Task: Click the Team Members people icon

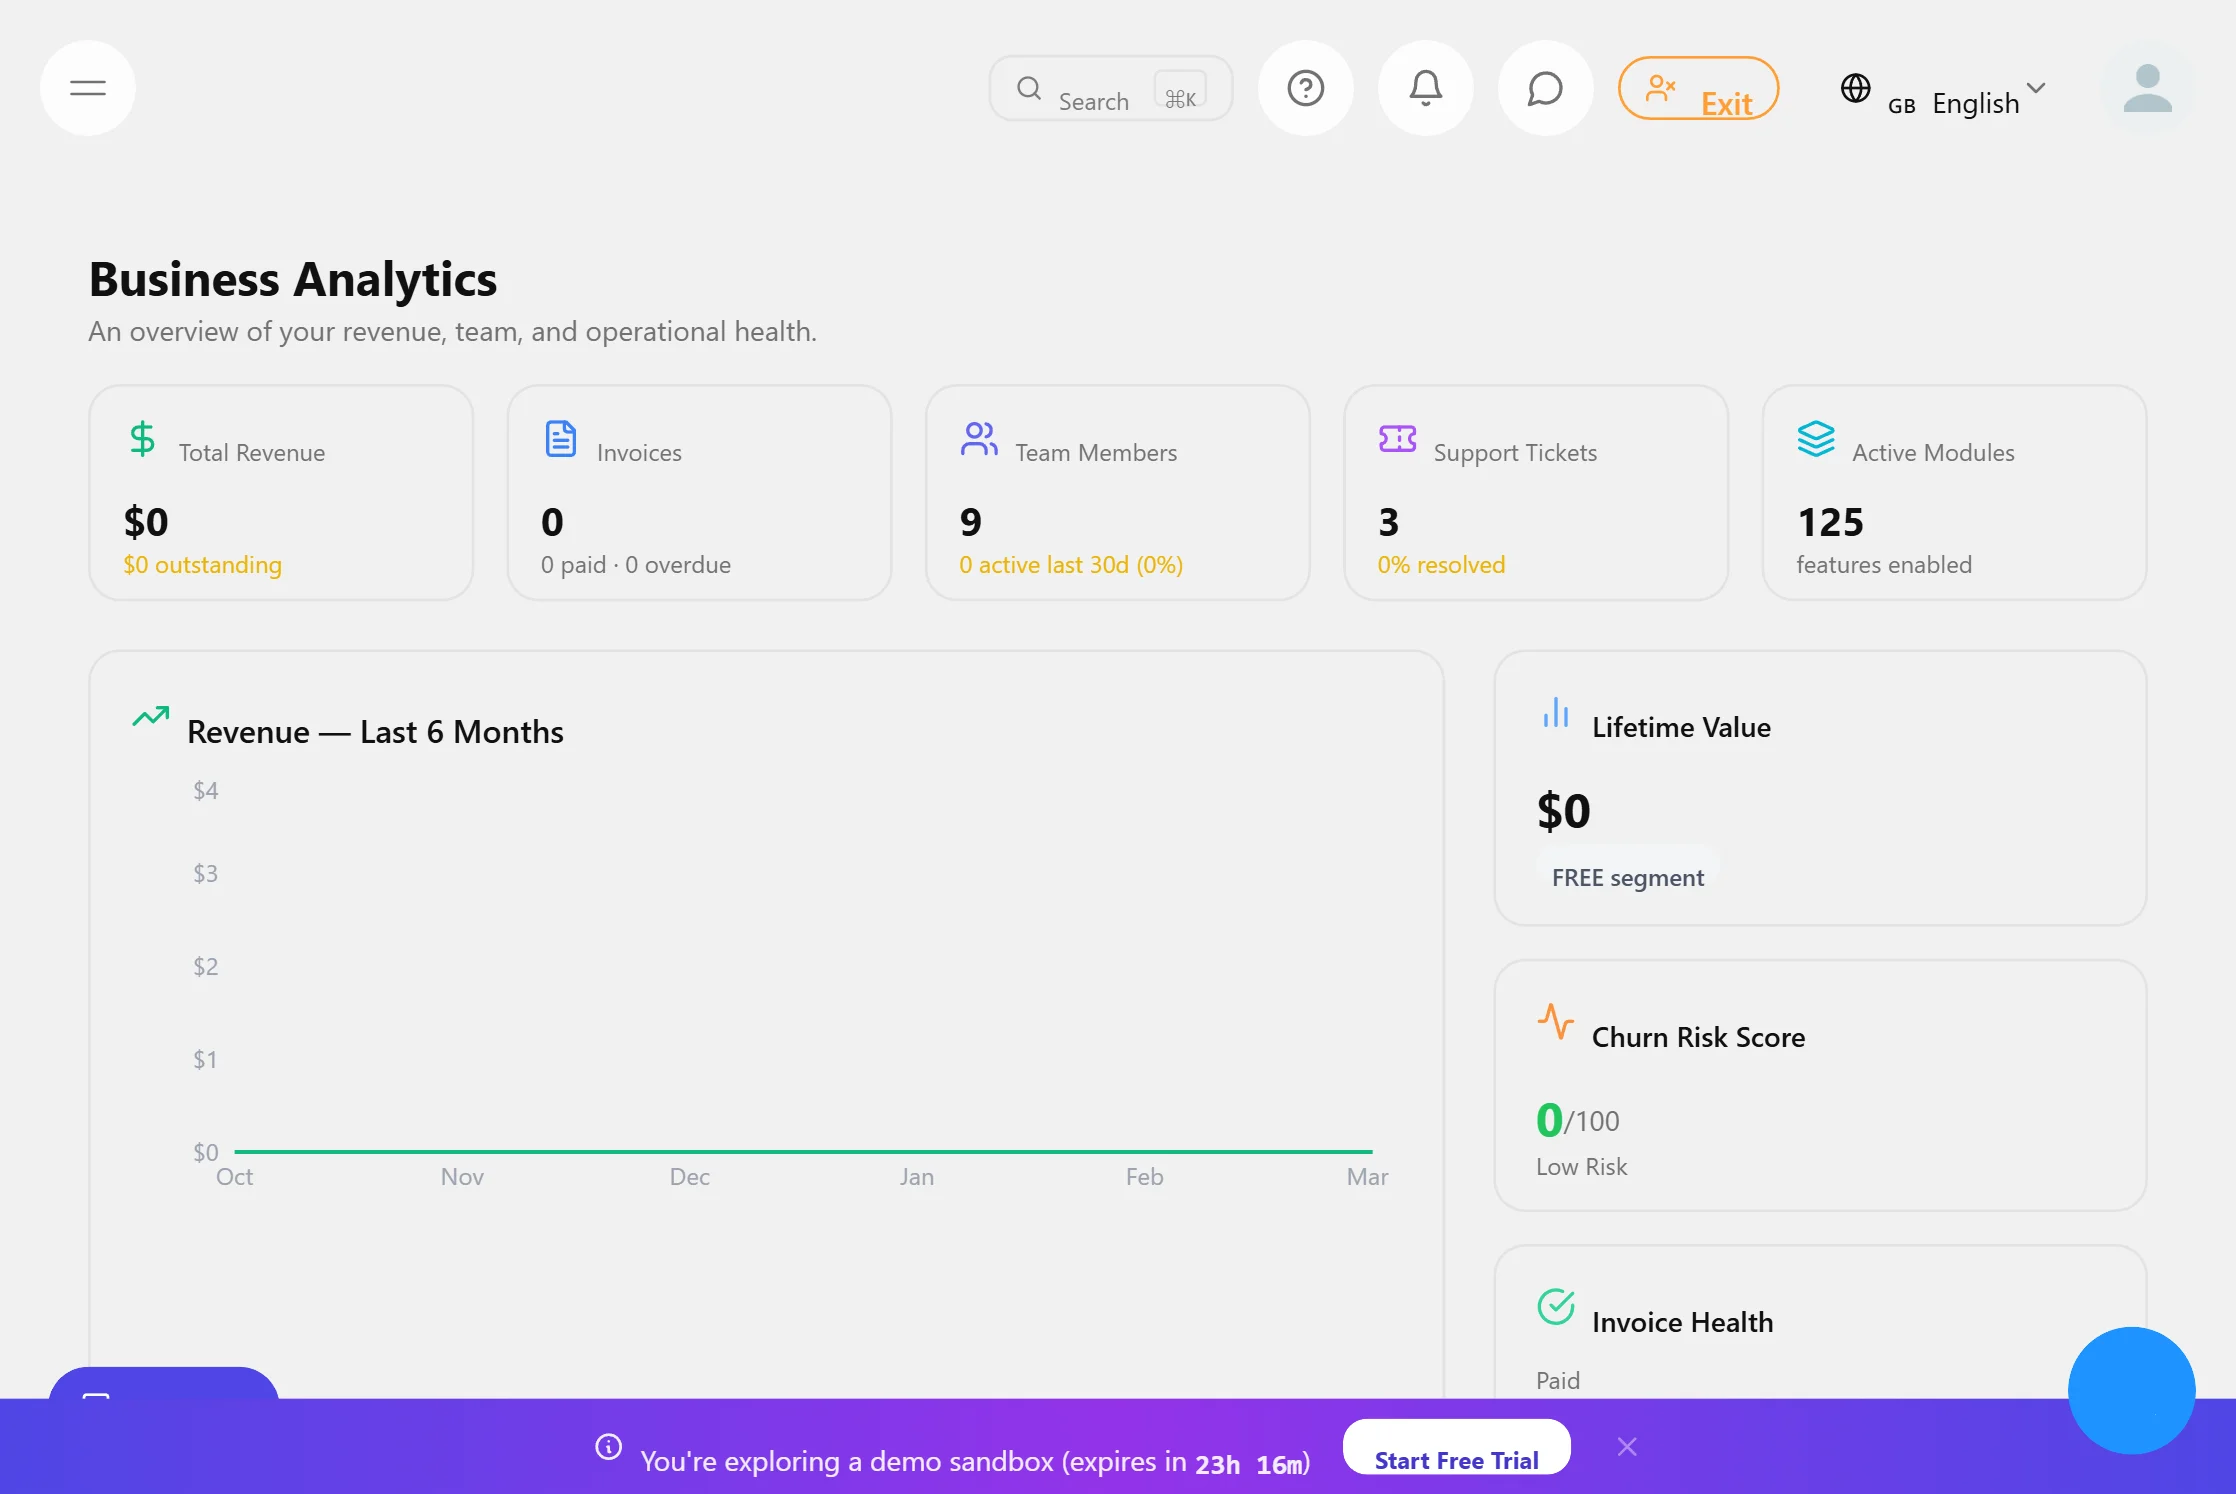Action: click(x=978, y=438)
